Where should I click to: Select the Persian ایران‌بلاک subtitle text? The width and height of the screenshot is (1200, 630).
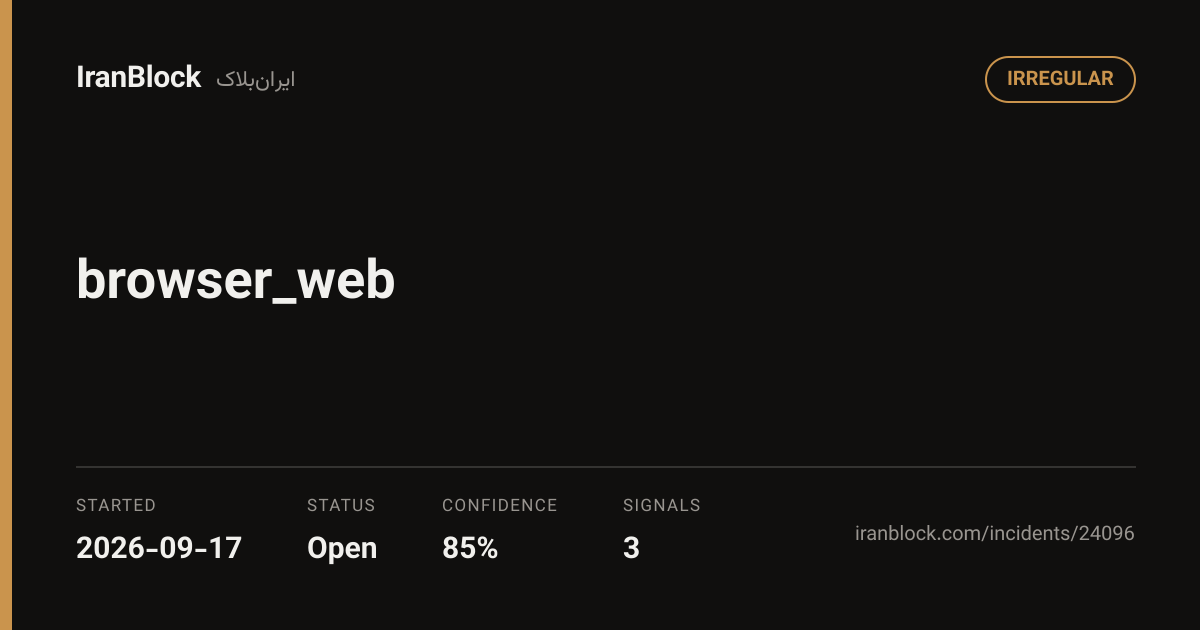coord(256,80)
